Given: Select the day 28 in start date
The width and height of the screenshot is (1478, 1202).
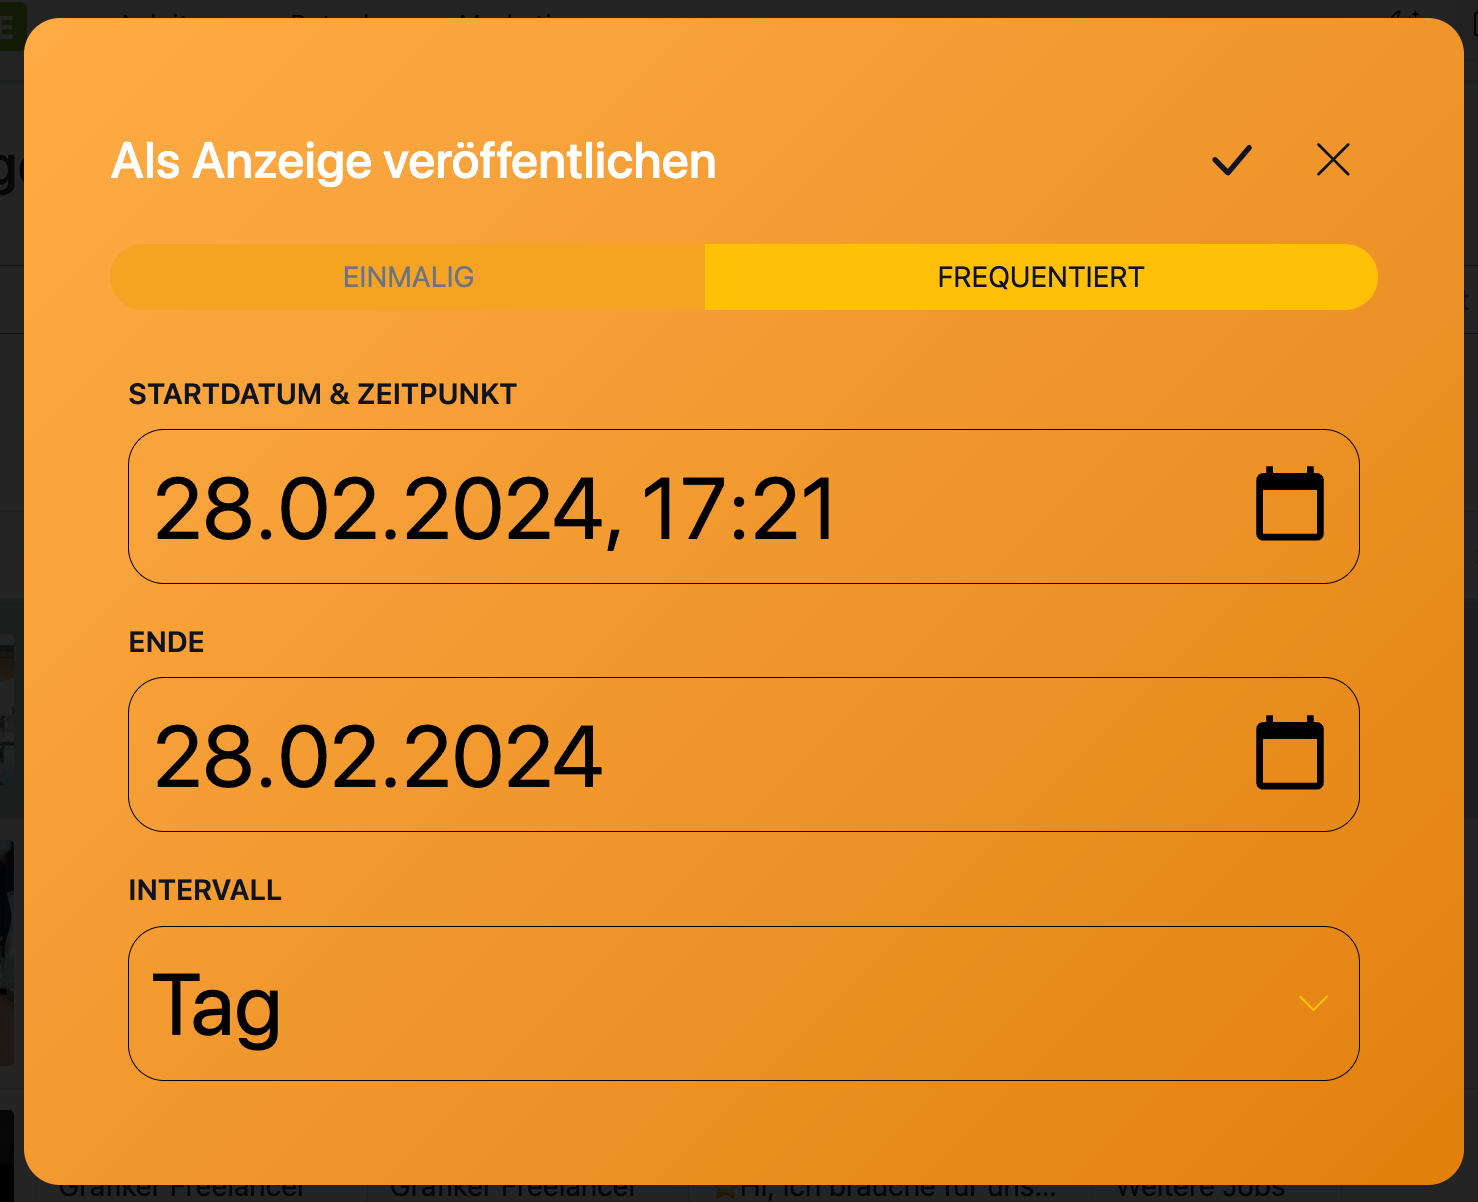Looking at the screenshot, I should click(x=204, y=510).
